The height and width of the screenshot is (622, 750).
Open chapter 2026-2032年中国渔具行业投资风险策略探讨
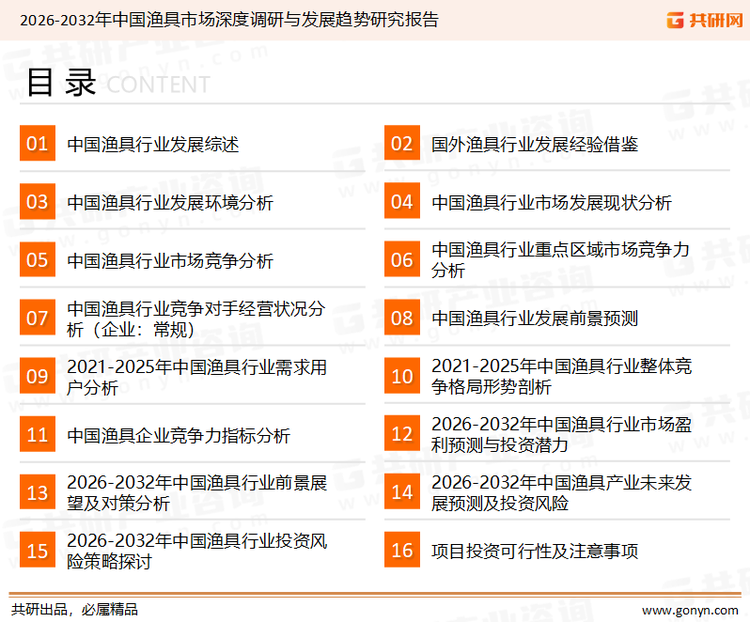point(197,551)
